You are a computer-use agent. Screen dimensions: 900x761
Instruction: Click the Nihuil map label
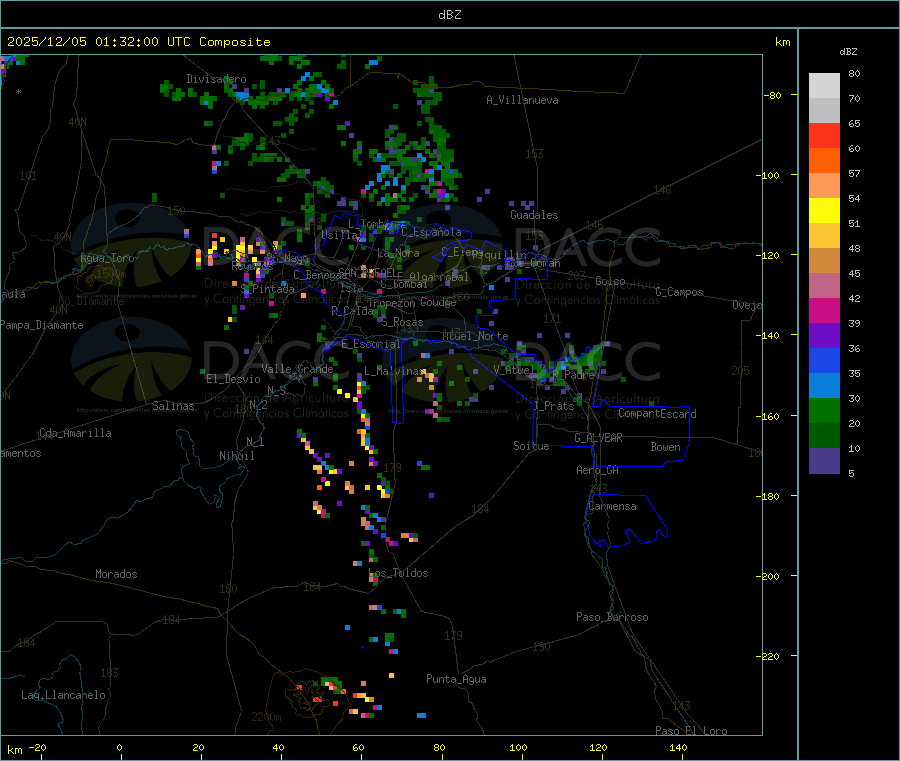coord(236,456)
